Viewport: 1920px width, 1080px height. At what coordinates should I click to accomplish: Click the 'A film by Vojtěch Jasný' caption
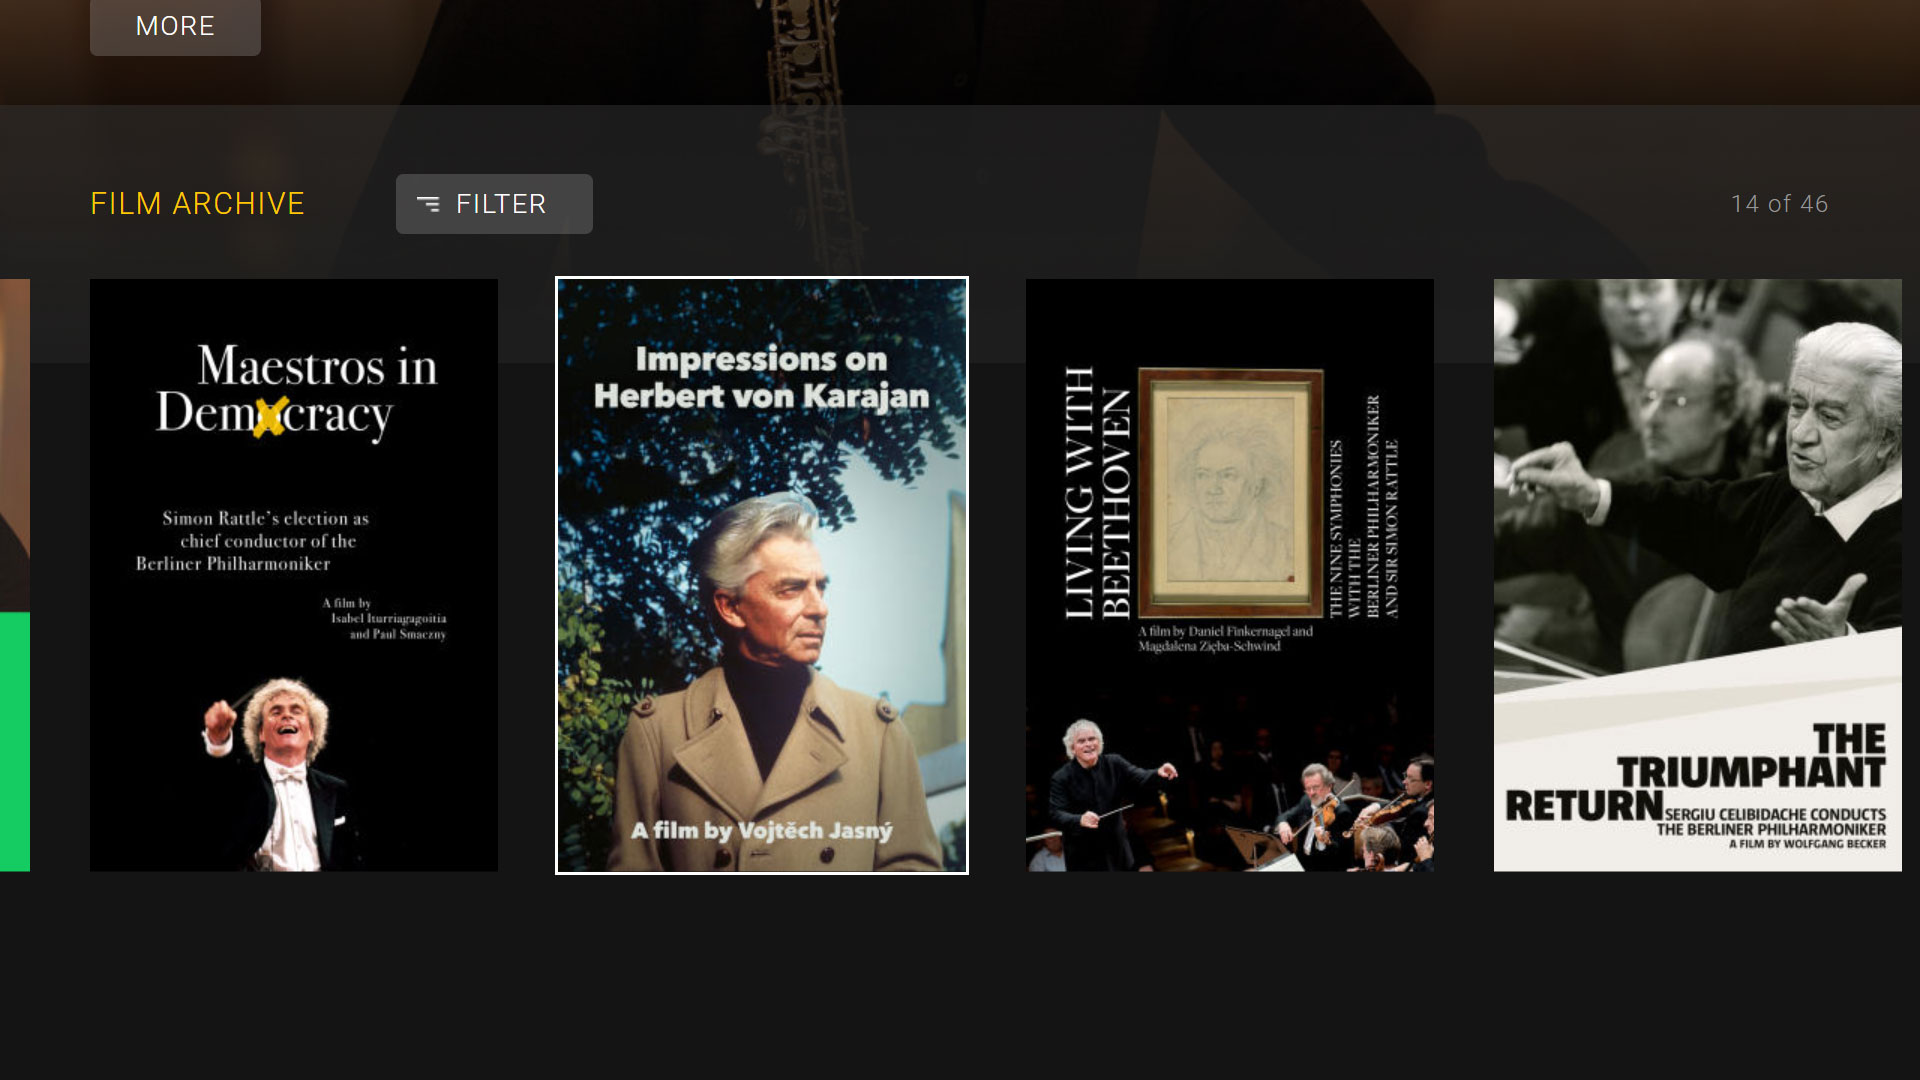click(762, 830)
